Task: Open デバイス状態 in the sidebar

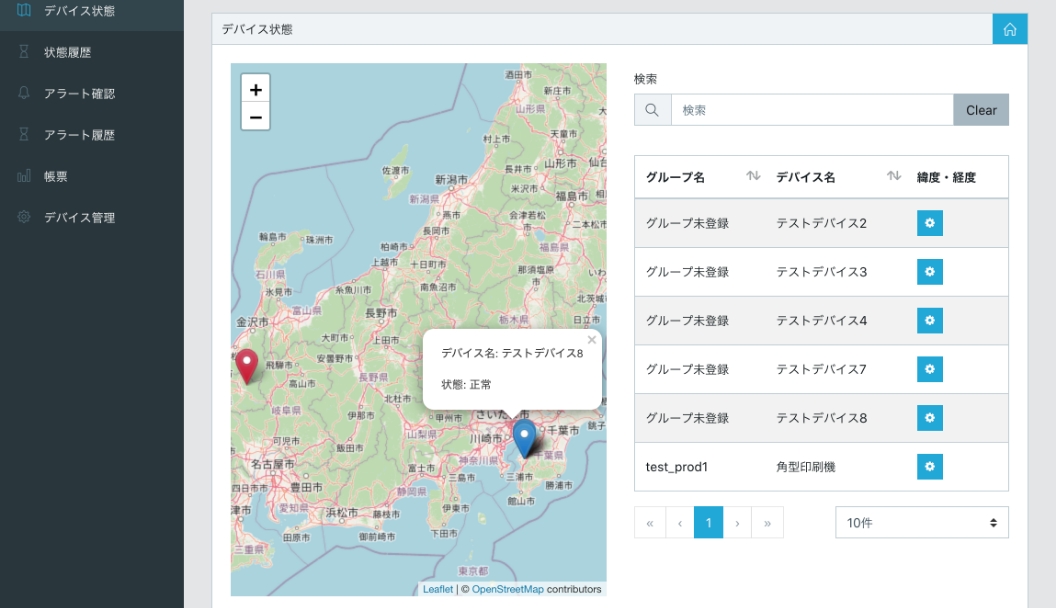Action: (79, 11)
